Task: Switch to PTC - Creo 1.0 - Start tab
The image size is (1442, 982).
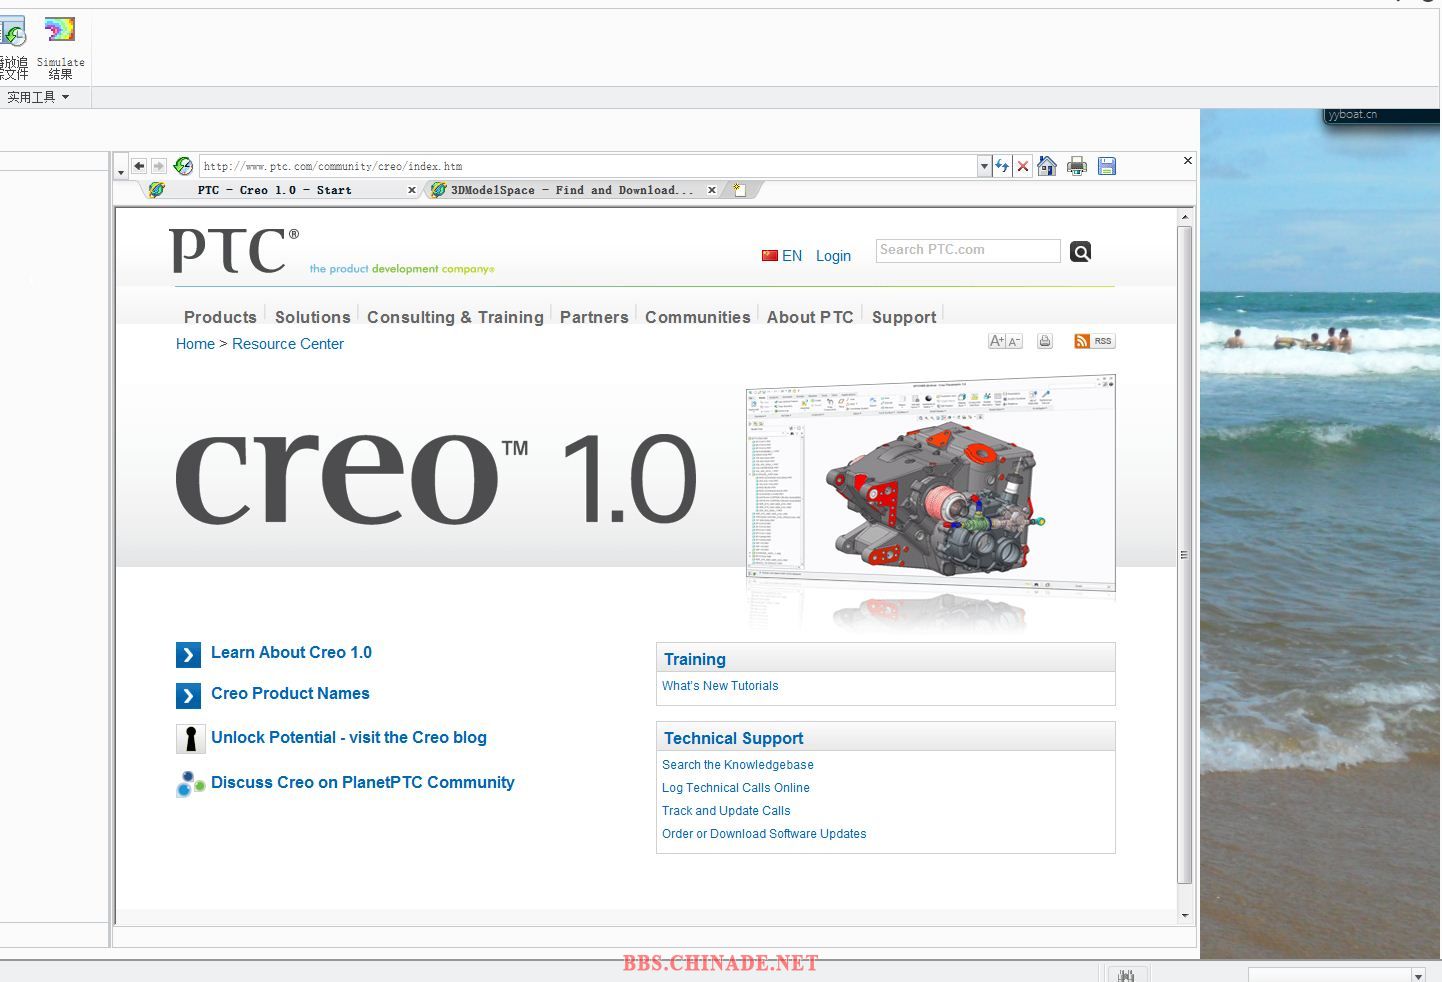Action: pos(275,190)
